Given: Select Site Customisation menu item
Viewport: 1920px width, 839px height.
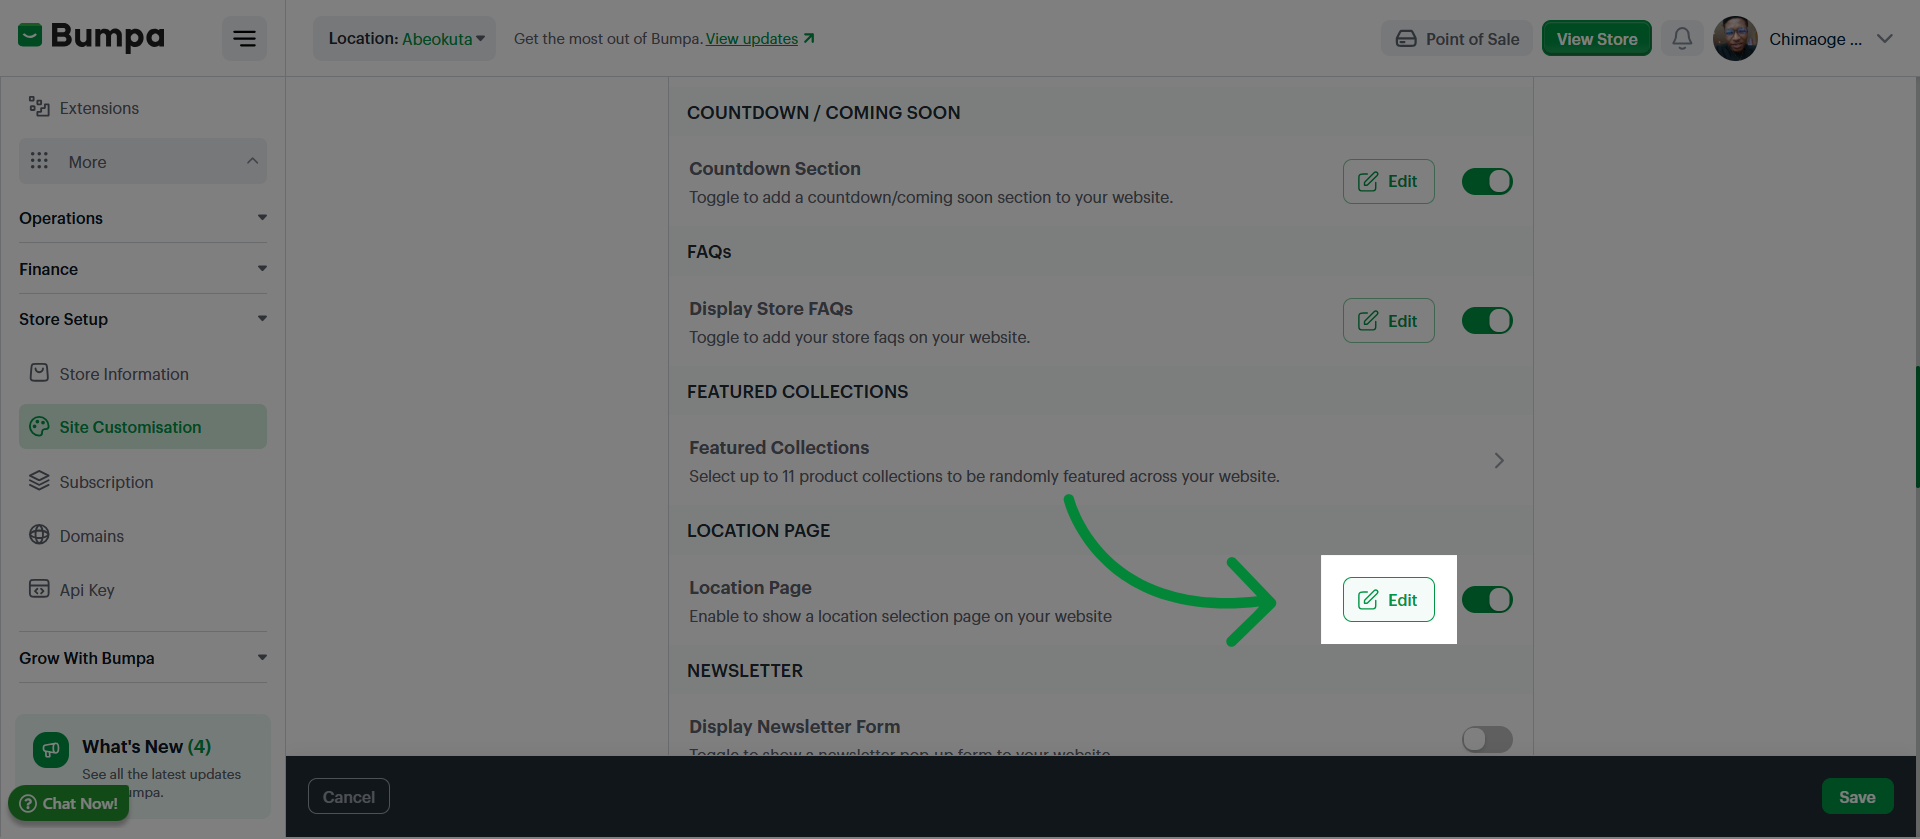Looking at the screenshot, I should [143, 427].
